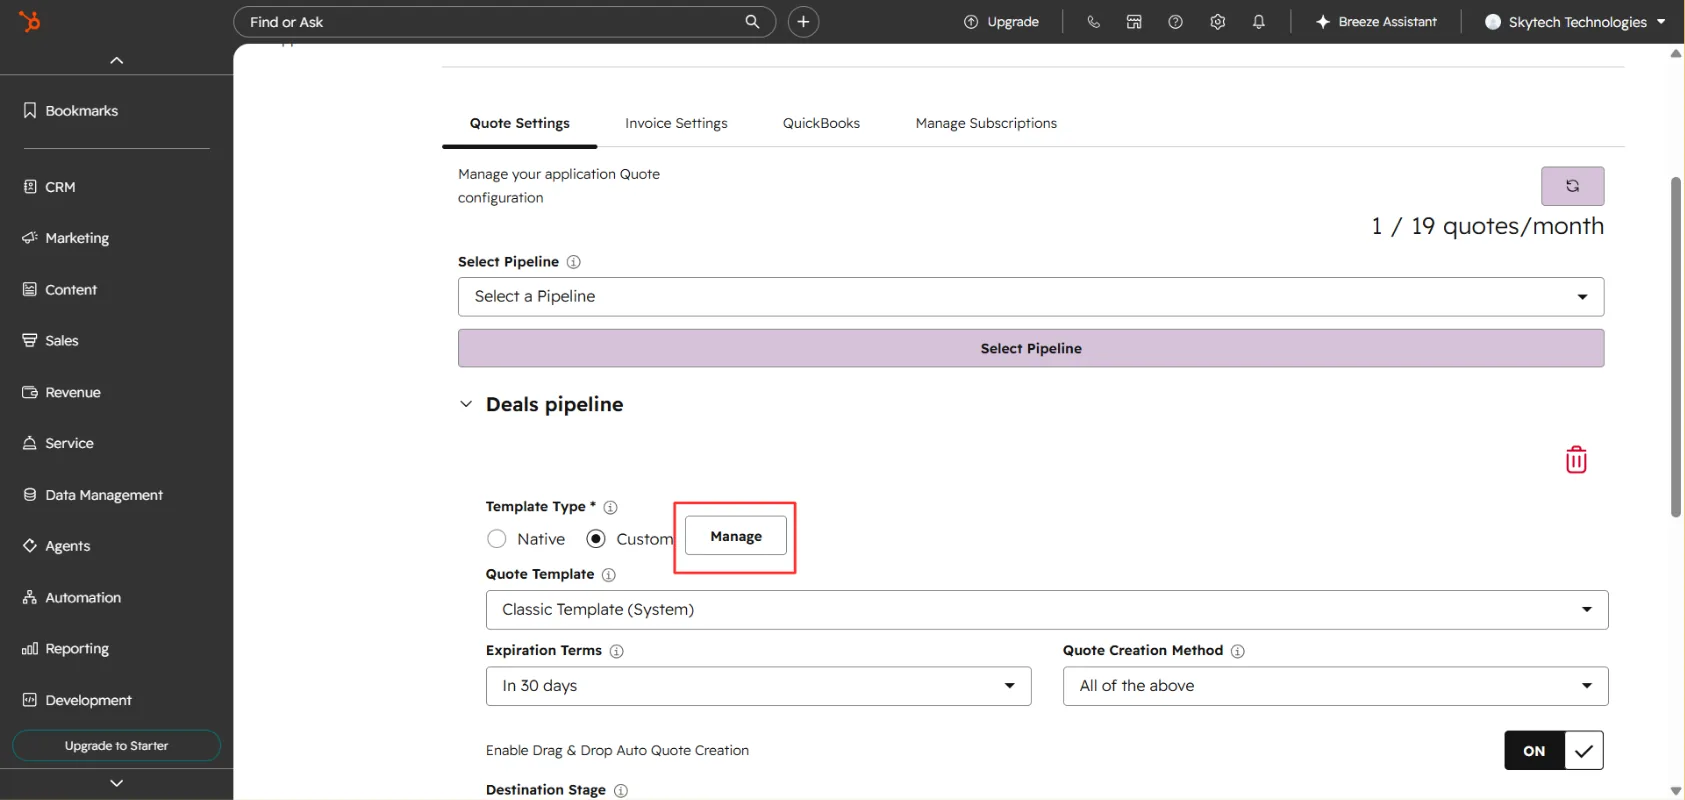Switch to Invoice Settings tab
The height and width of the screenshot is (800, 1685).
tap(676, 123)
